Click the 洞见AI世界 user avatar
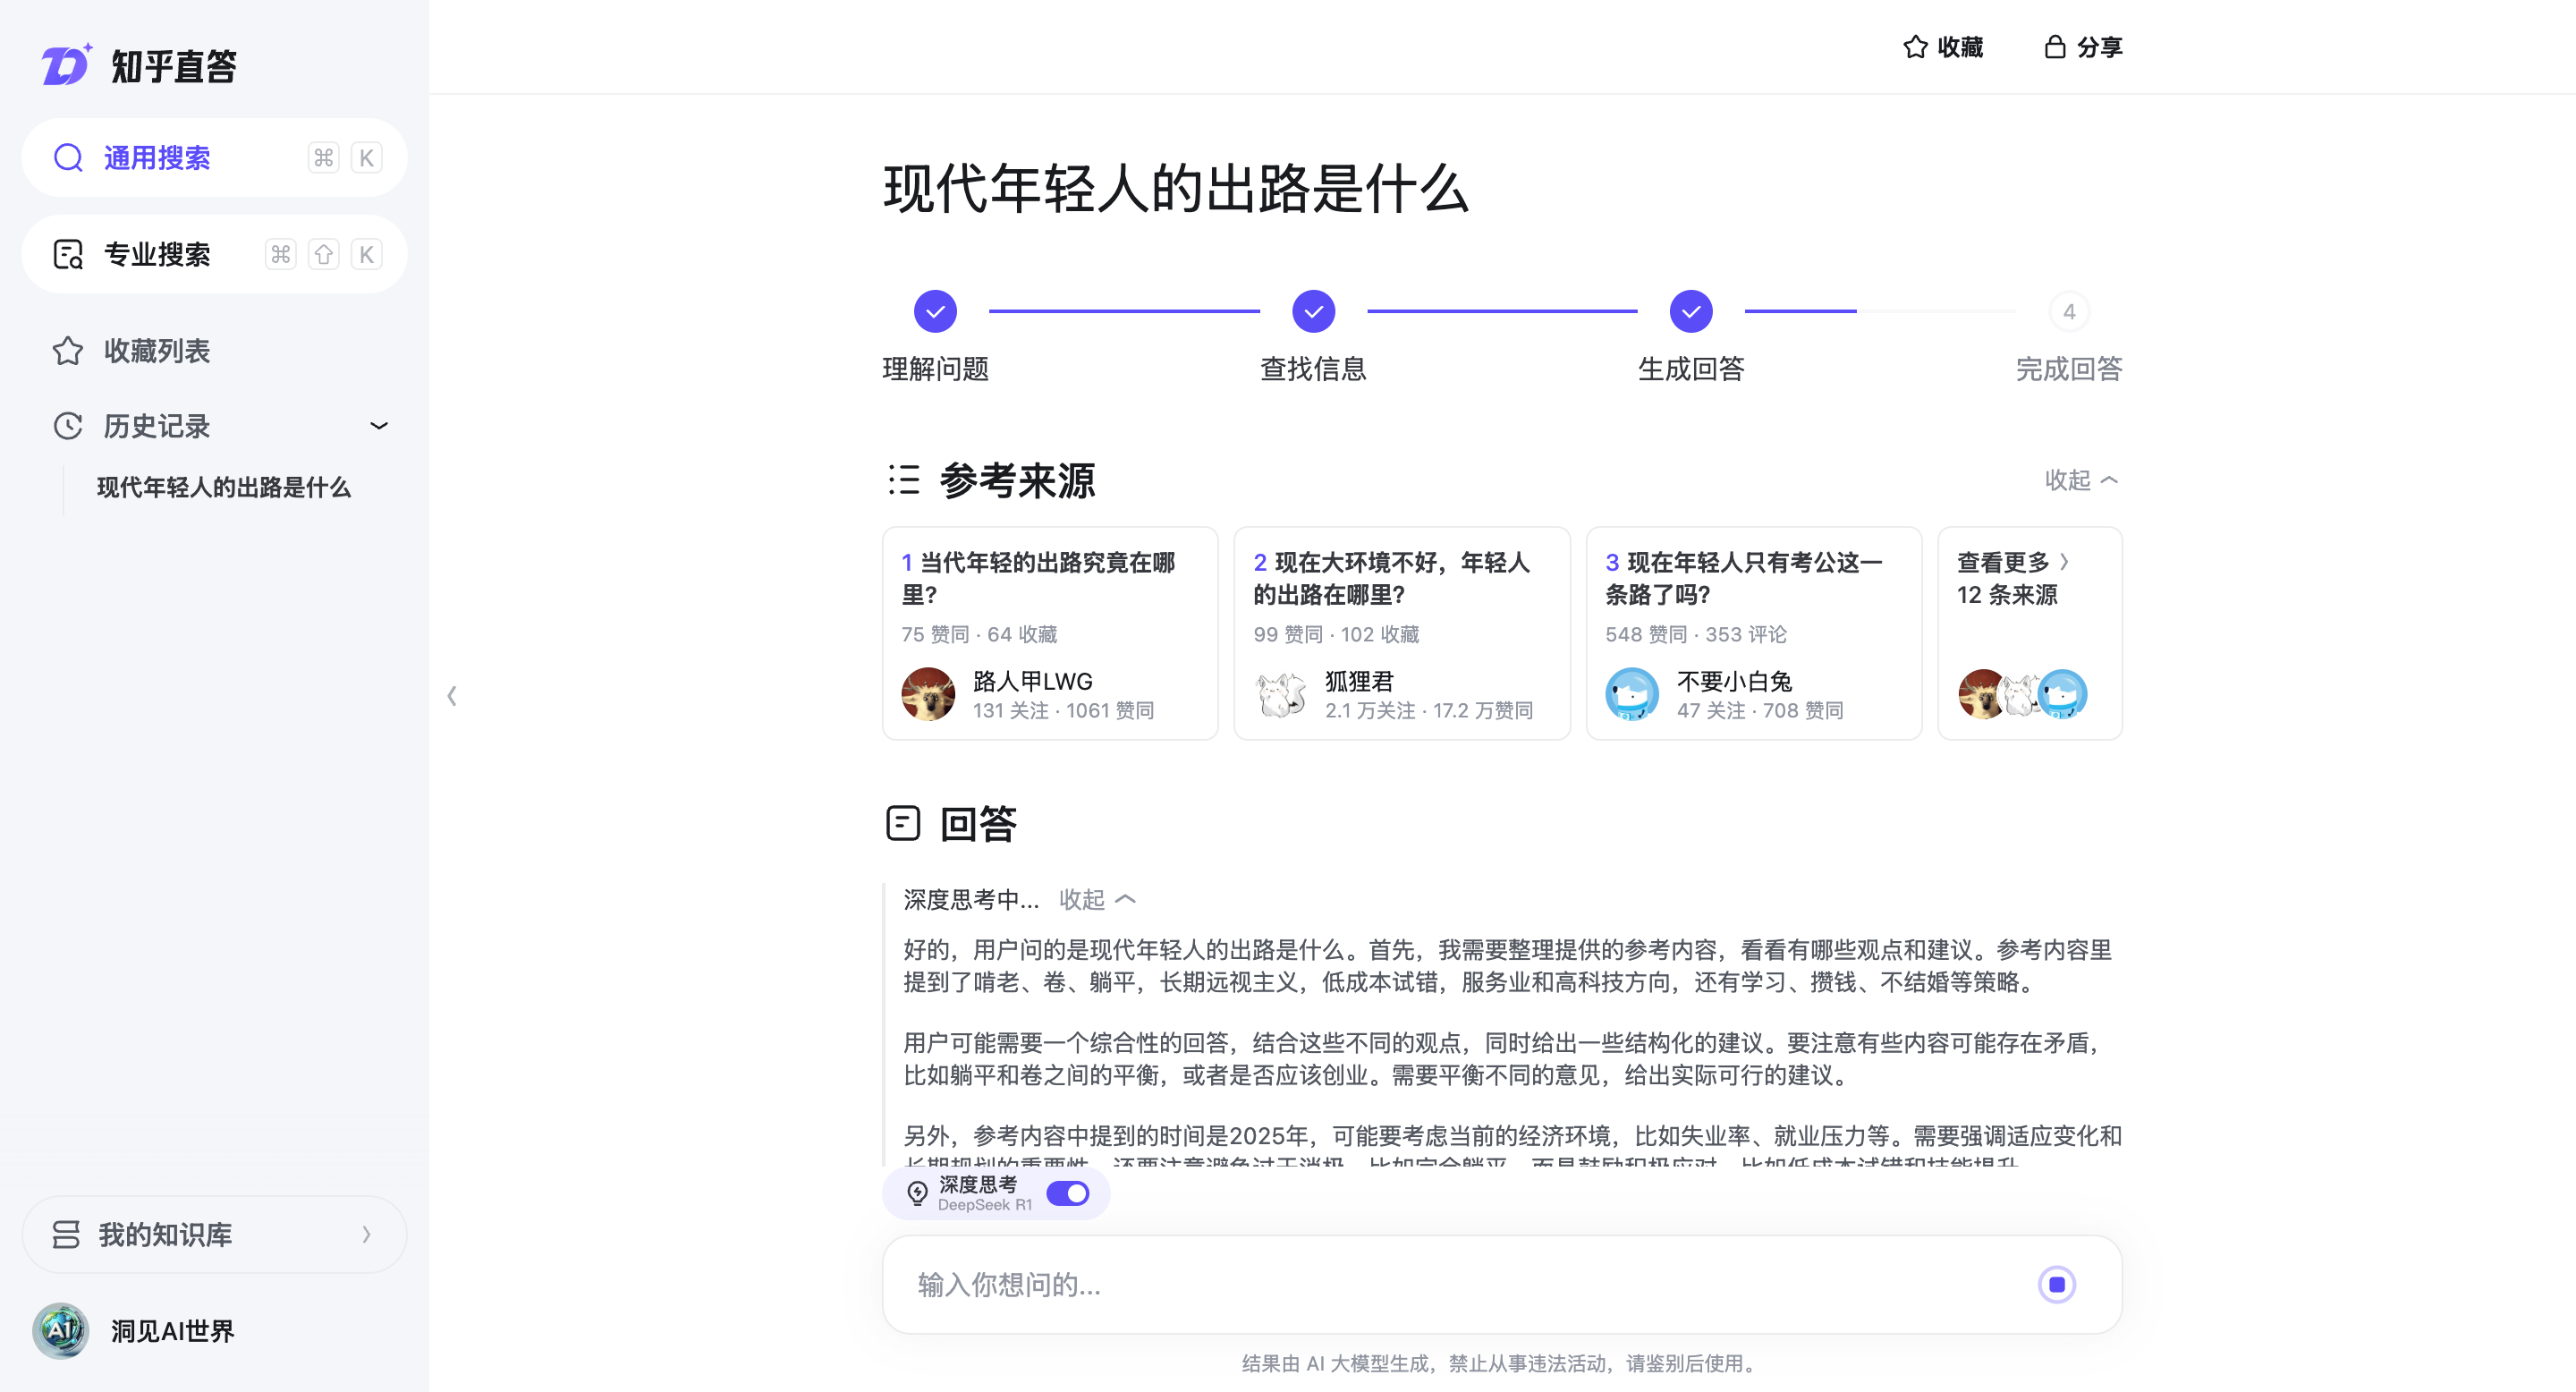The width and height of the screenshot is (2576, 1392). [60, 1330]
